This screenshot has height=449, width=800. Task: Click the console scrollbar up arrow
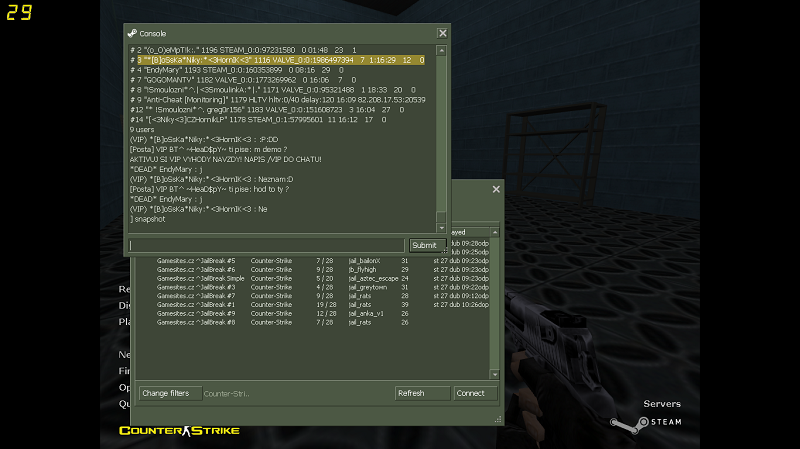[x=441, y=51]
